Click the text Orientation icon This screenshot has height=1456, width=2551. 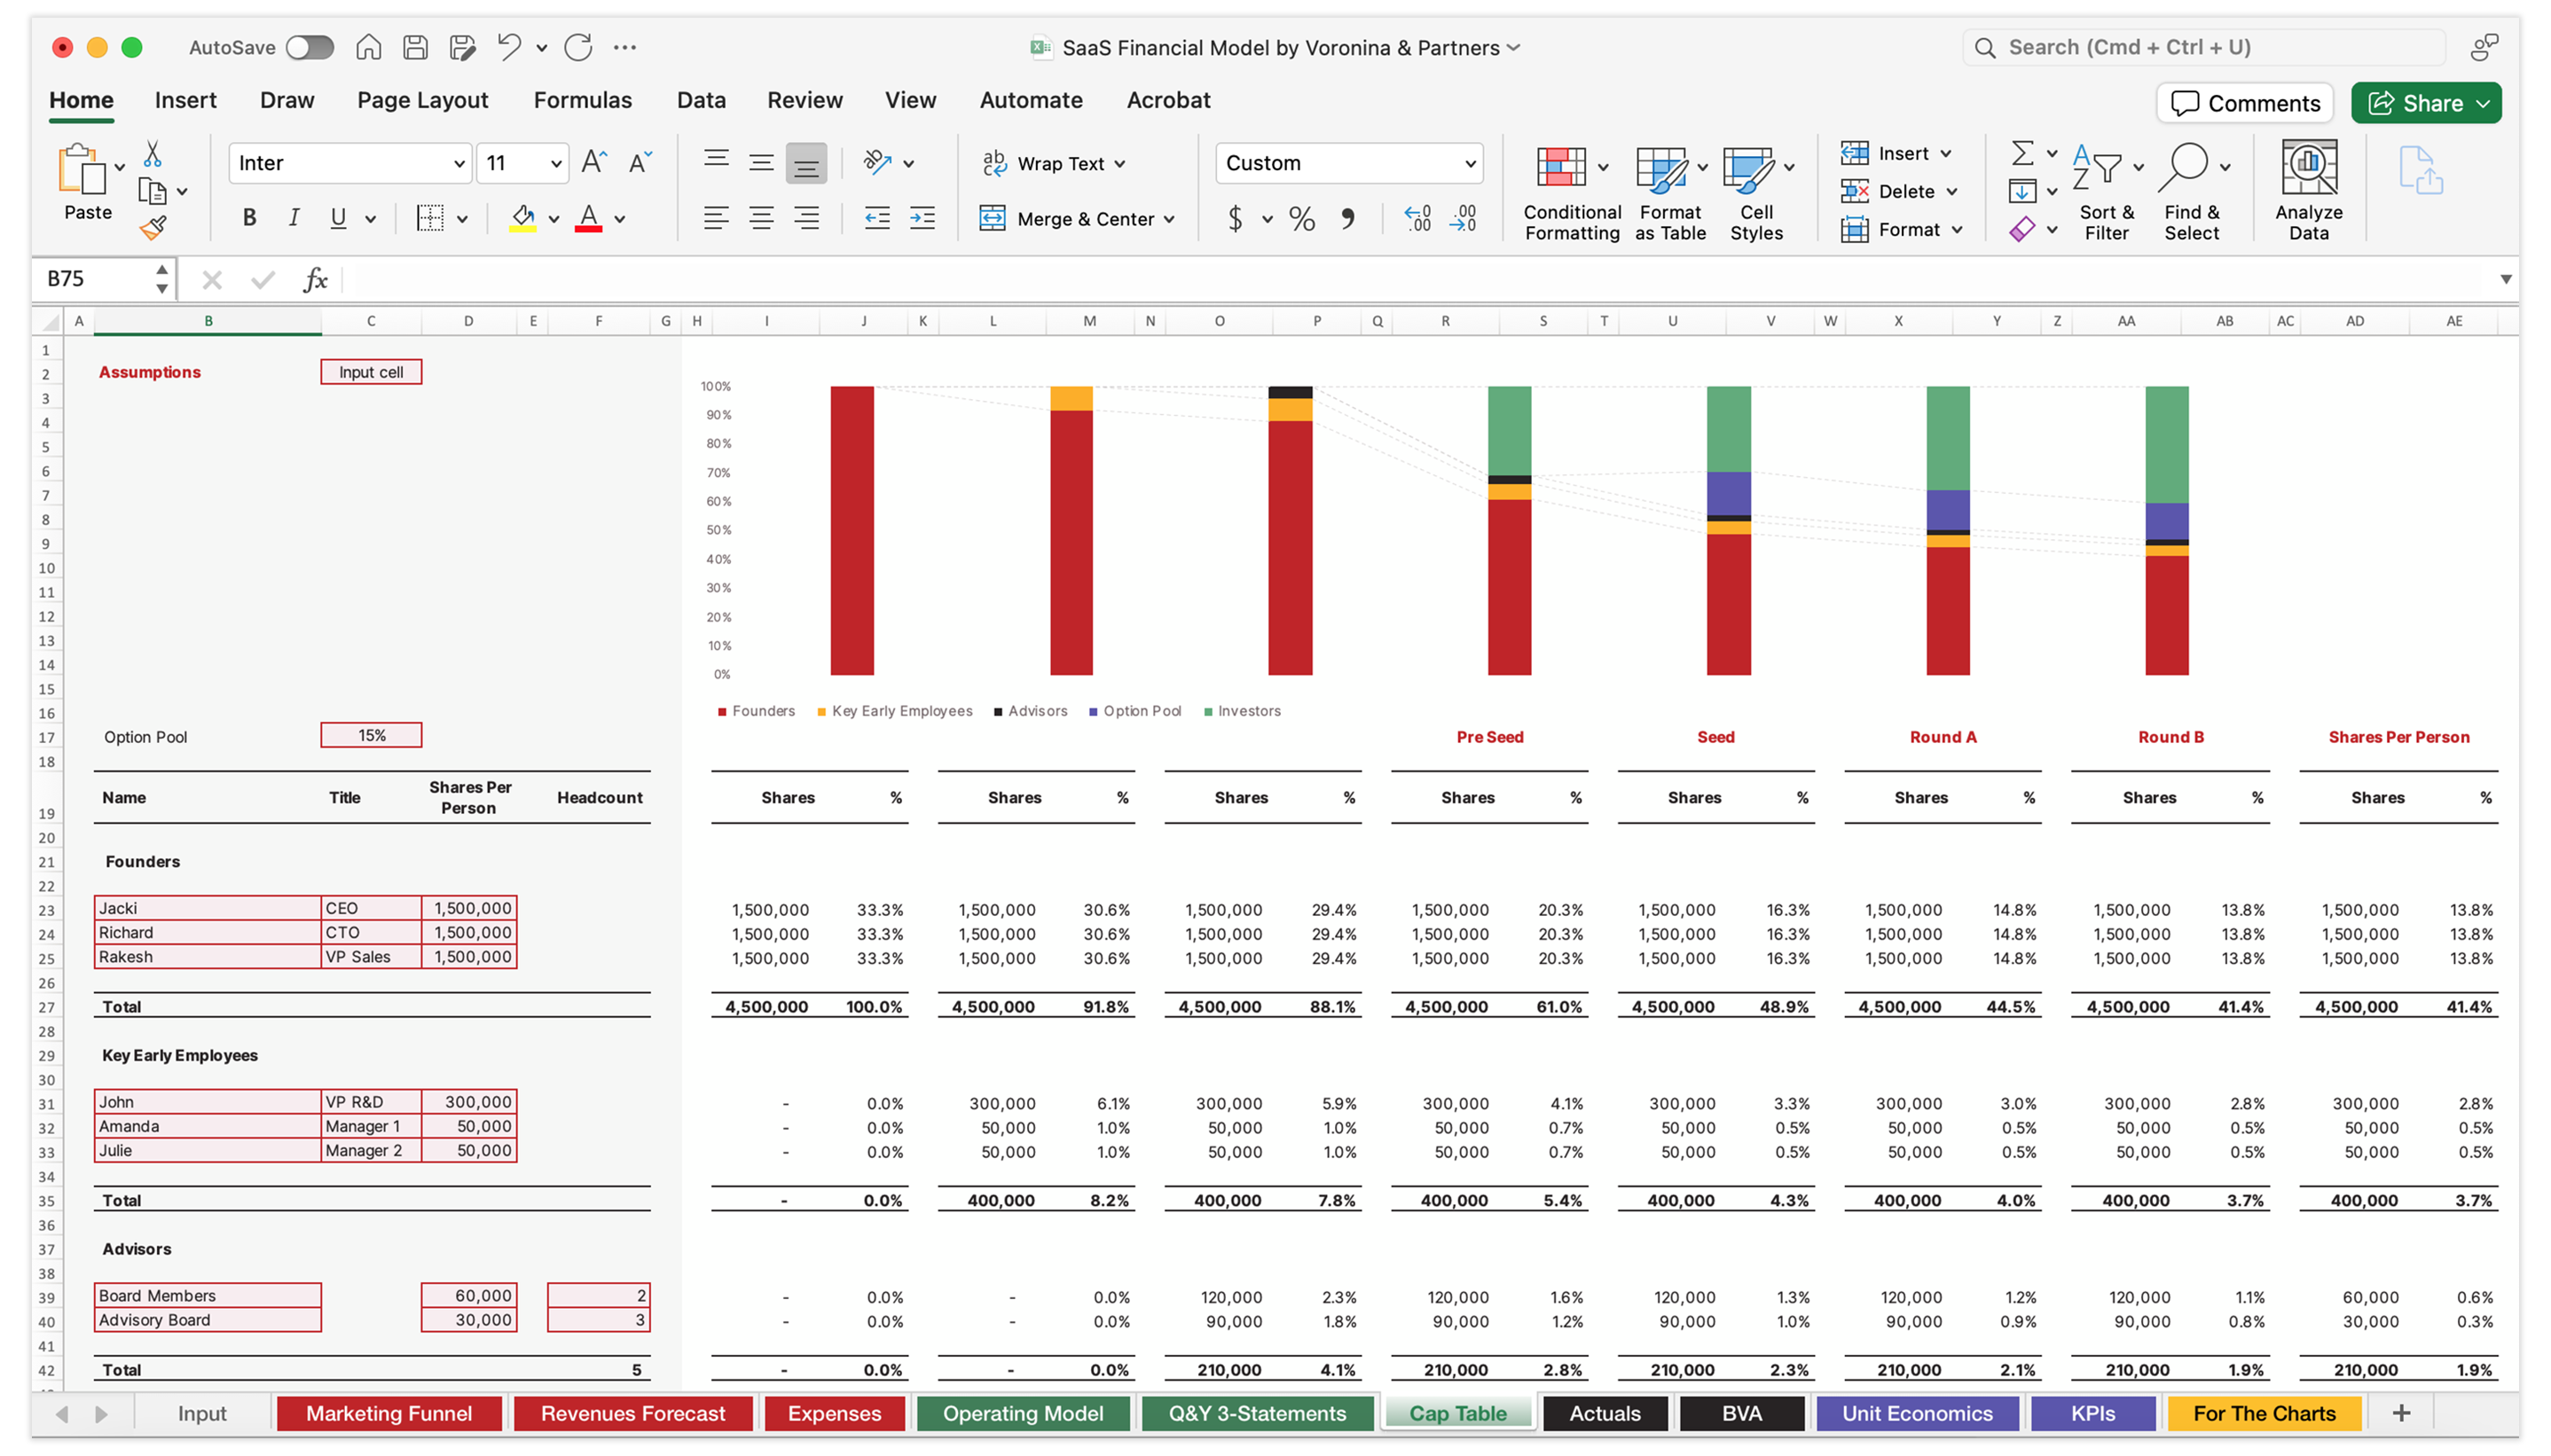(x=877, y=162)
